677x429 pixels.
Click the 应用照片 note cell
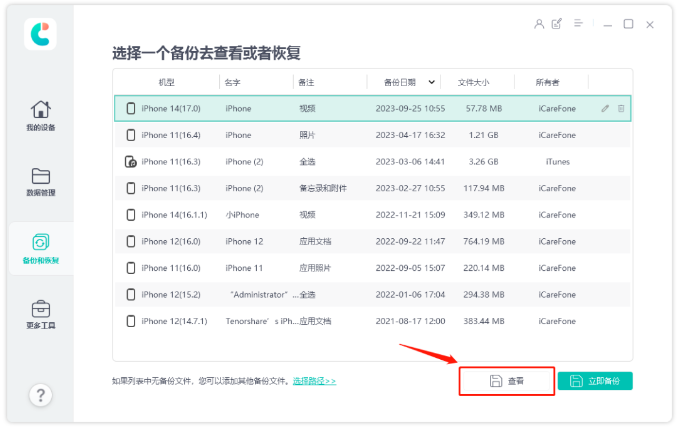[x=315, y=268]
